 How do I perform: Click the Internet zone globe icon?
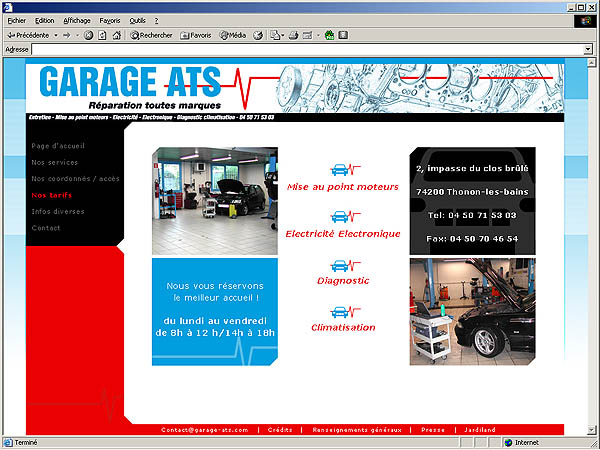508,443
